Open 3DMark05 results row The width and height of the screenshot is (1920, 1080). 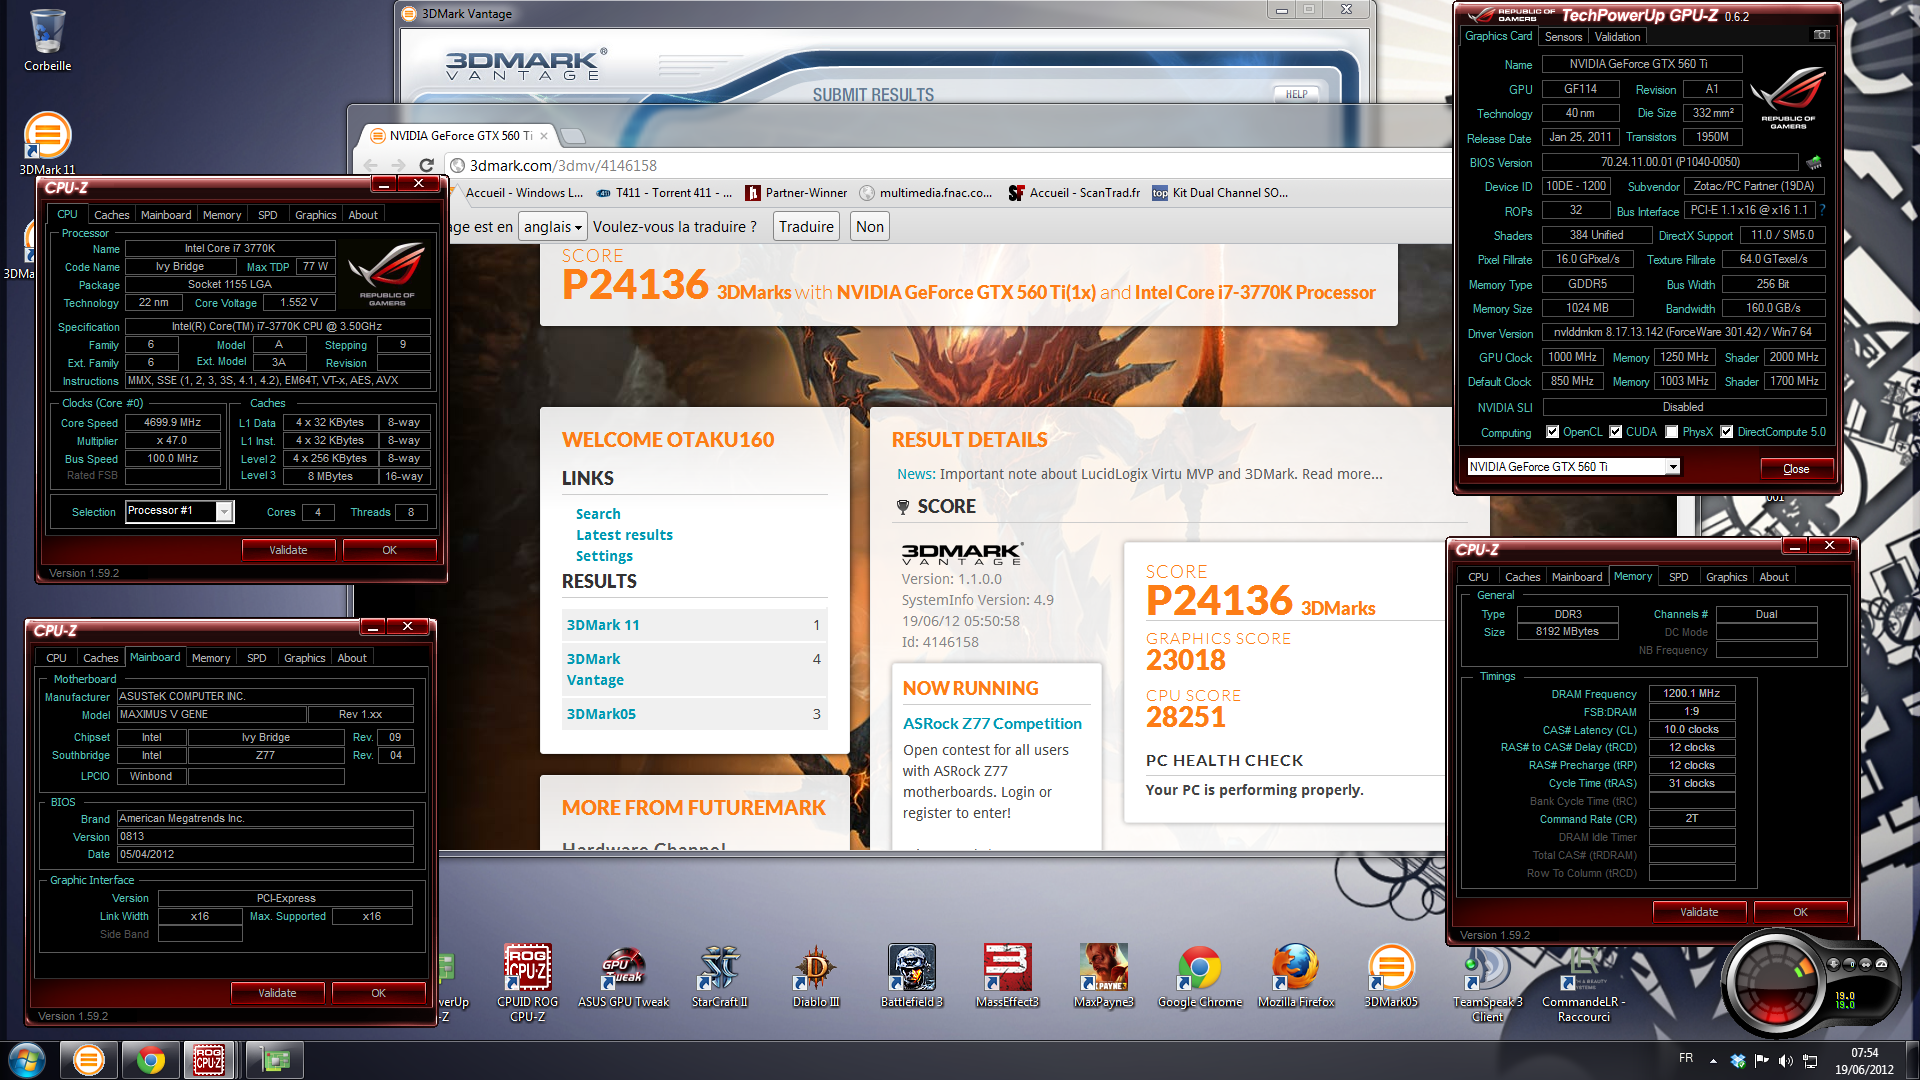694,714
